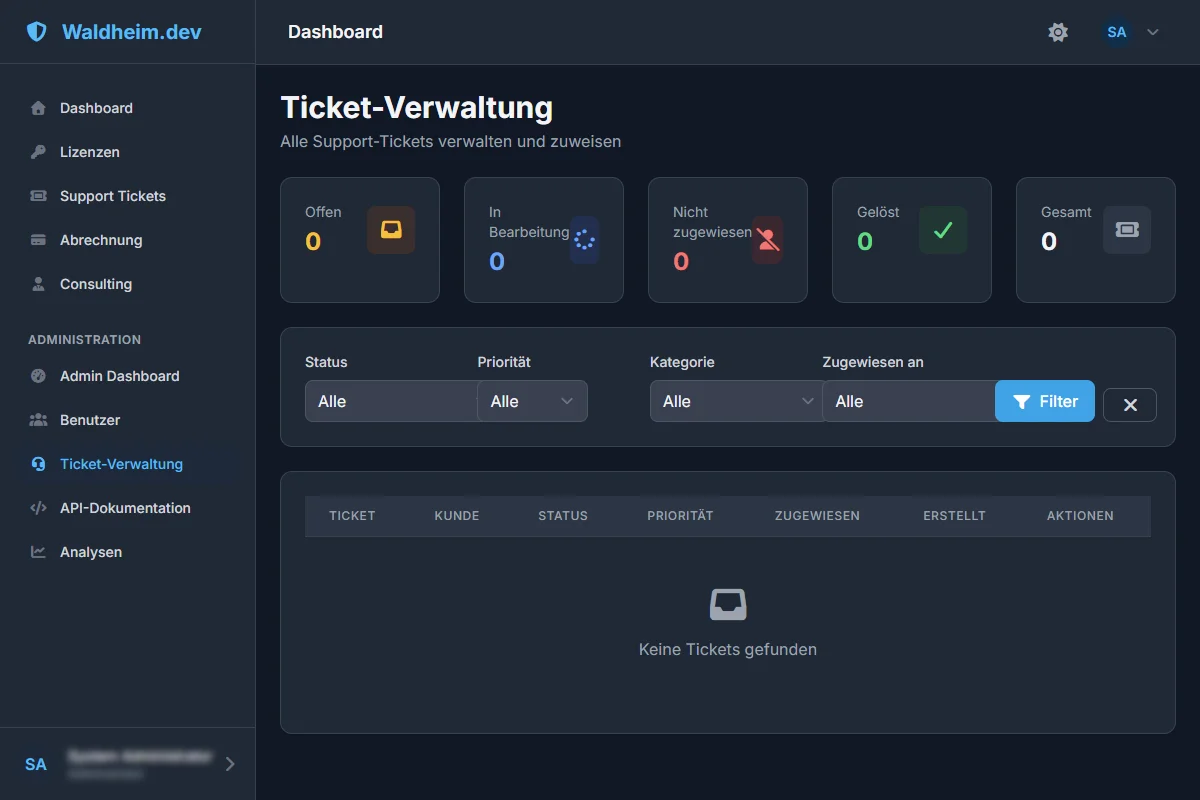Open the System Administrator profile at sidebar bottom
Viewport: 1200px width, 800px height.
(x=128, y=764)
